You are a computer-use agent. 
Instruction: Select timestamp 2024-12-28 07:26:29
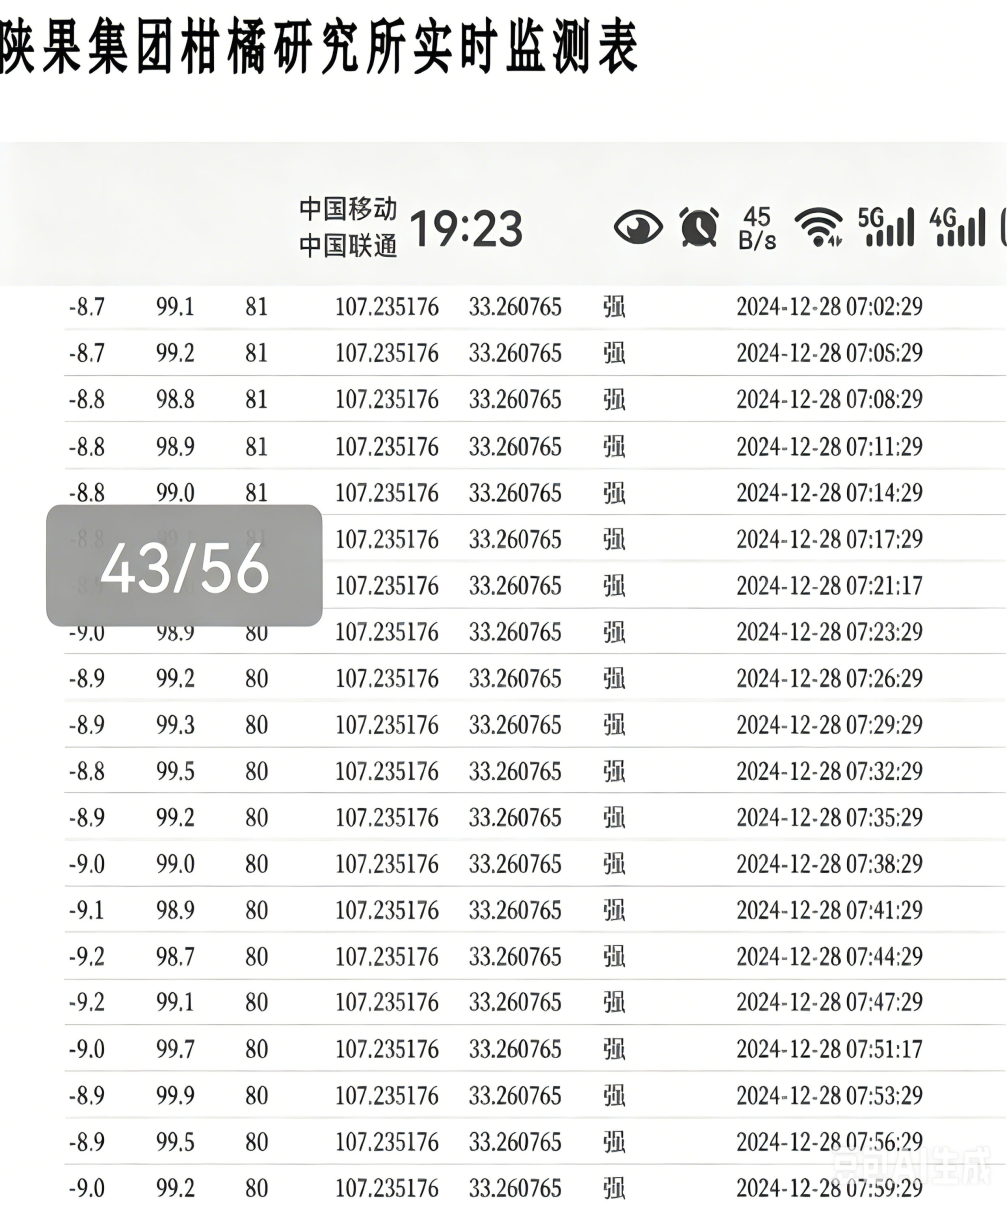tap(829, 678)
